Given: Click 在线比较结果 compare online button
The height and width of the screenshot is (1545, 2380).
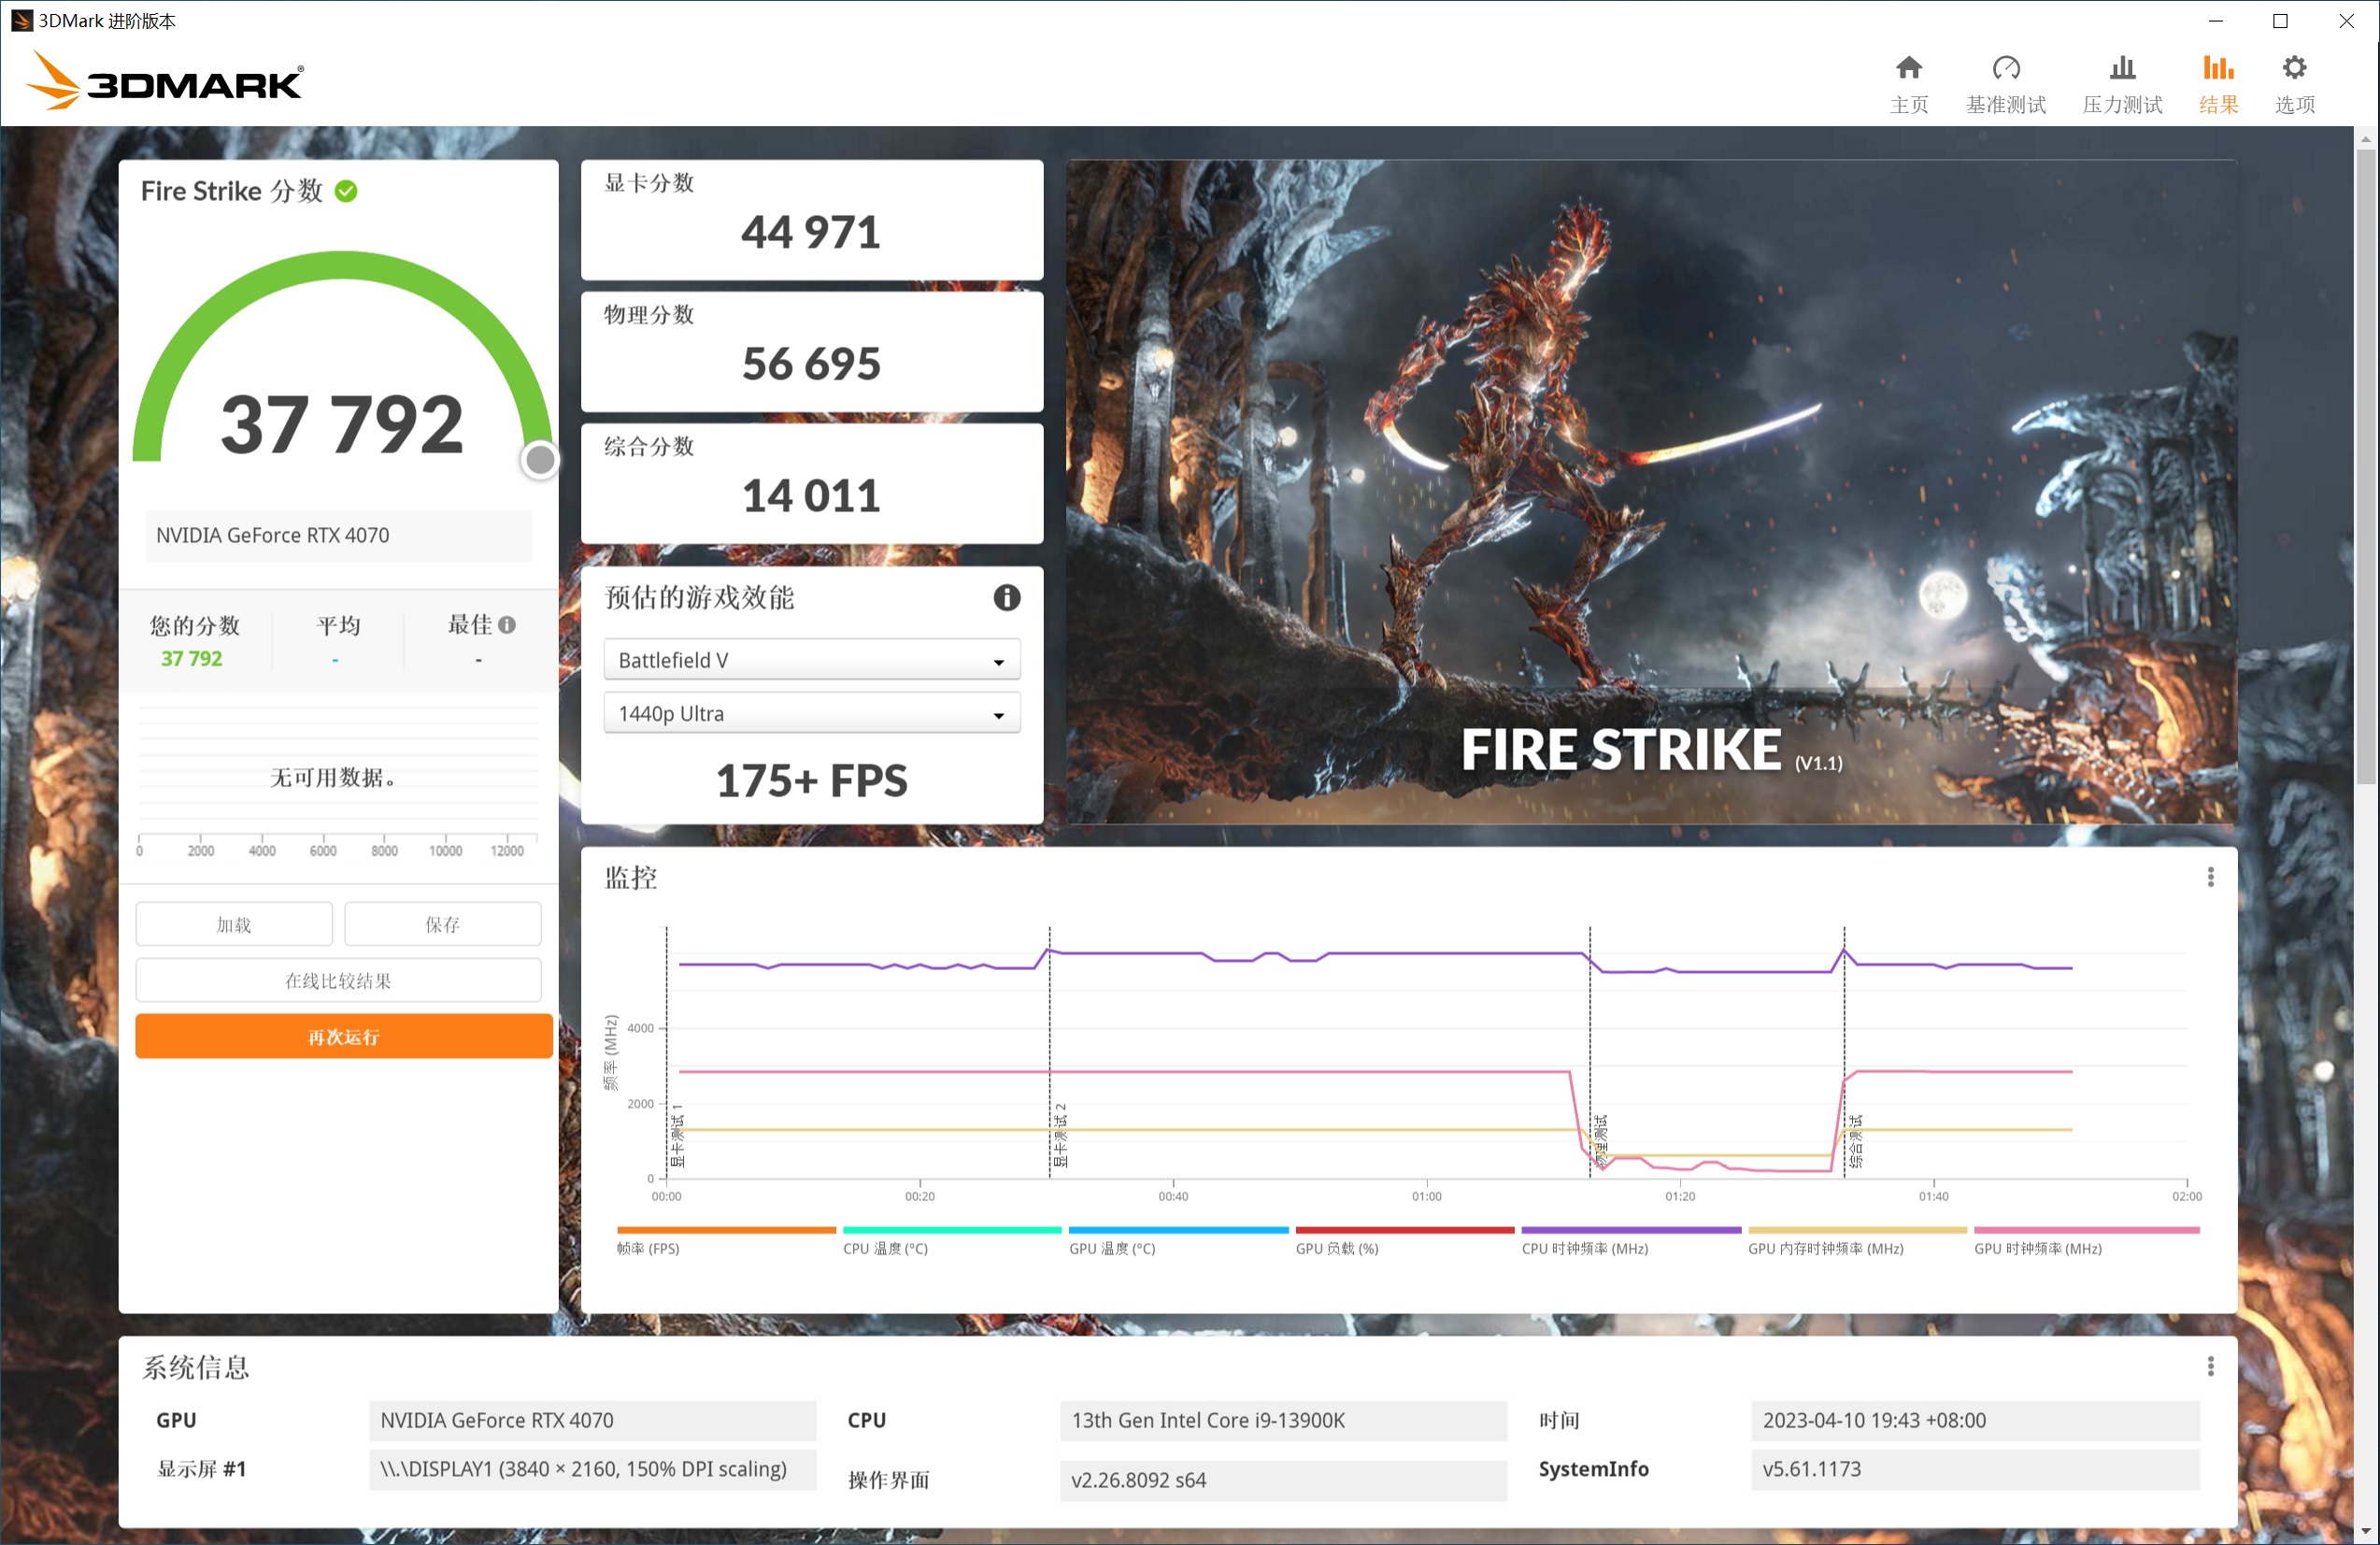Looking at the screenshot, I should (338, 980).
